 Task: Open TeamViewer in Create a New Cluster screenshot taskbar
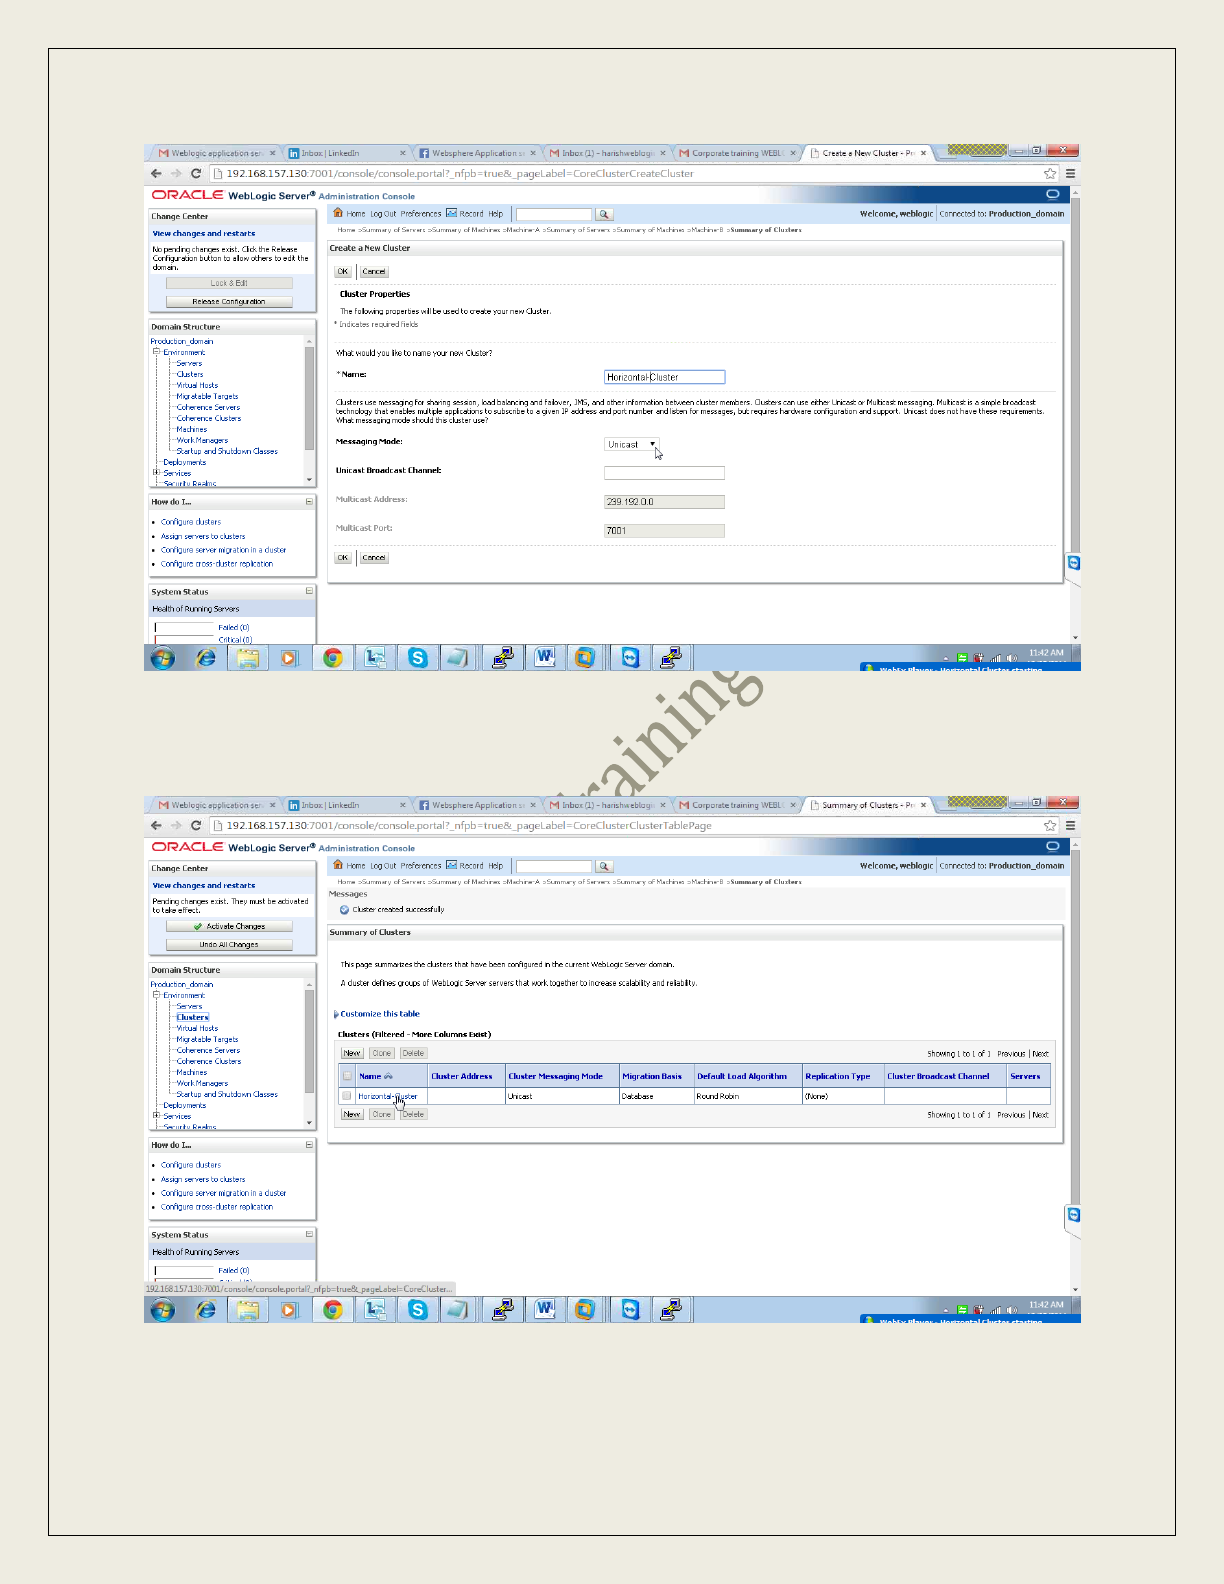coord(630,658)
